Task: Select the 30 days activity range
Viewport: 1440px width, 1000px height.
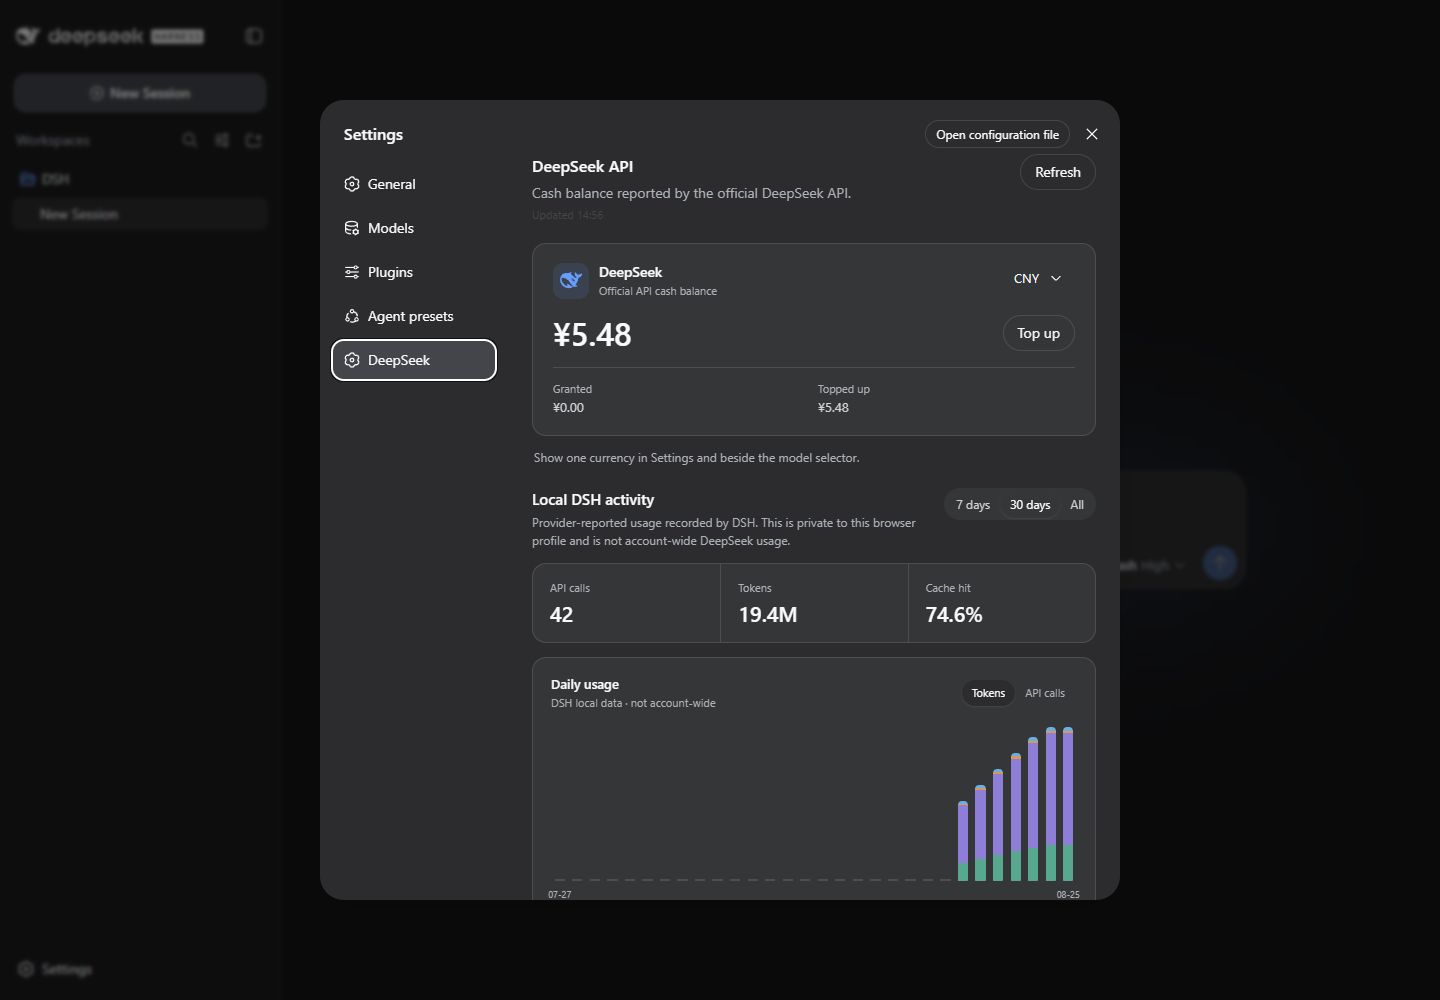Action: [x=1030, y=505]
